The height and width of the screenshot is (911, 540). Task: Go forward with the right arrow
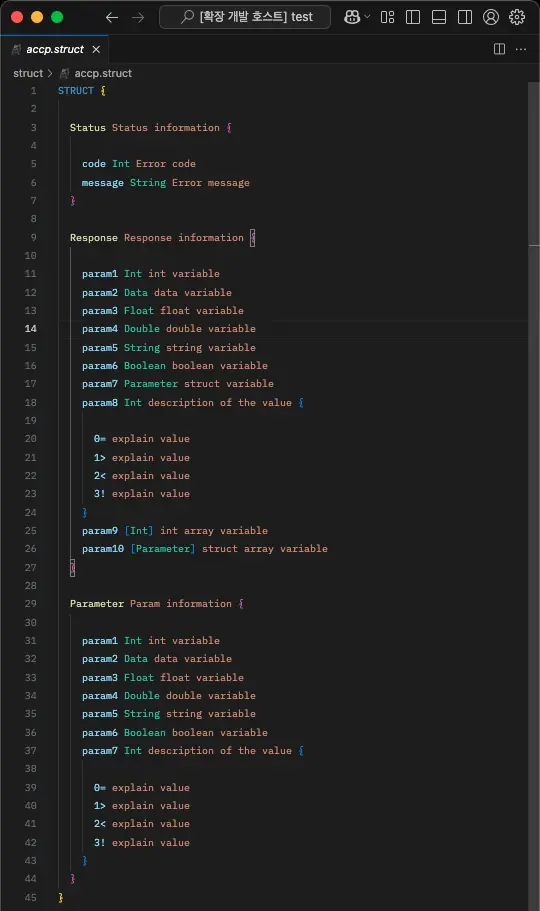(138, 17)
